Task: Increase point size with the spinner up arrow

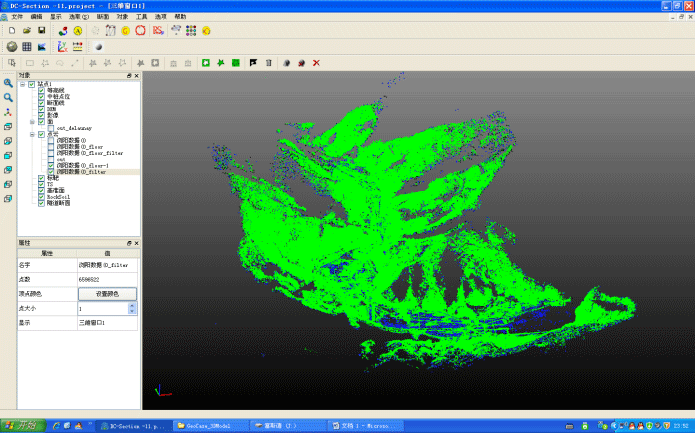Action: 132,306
